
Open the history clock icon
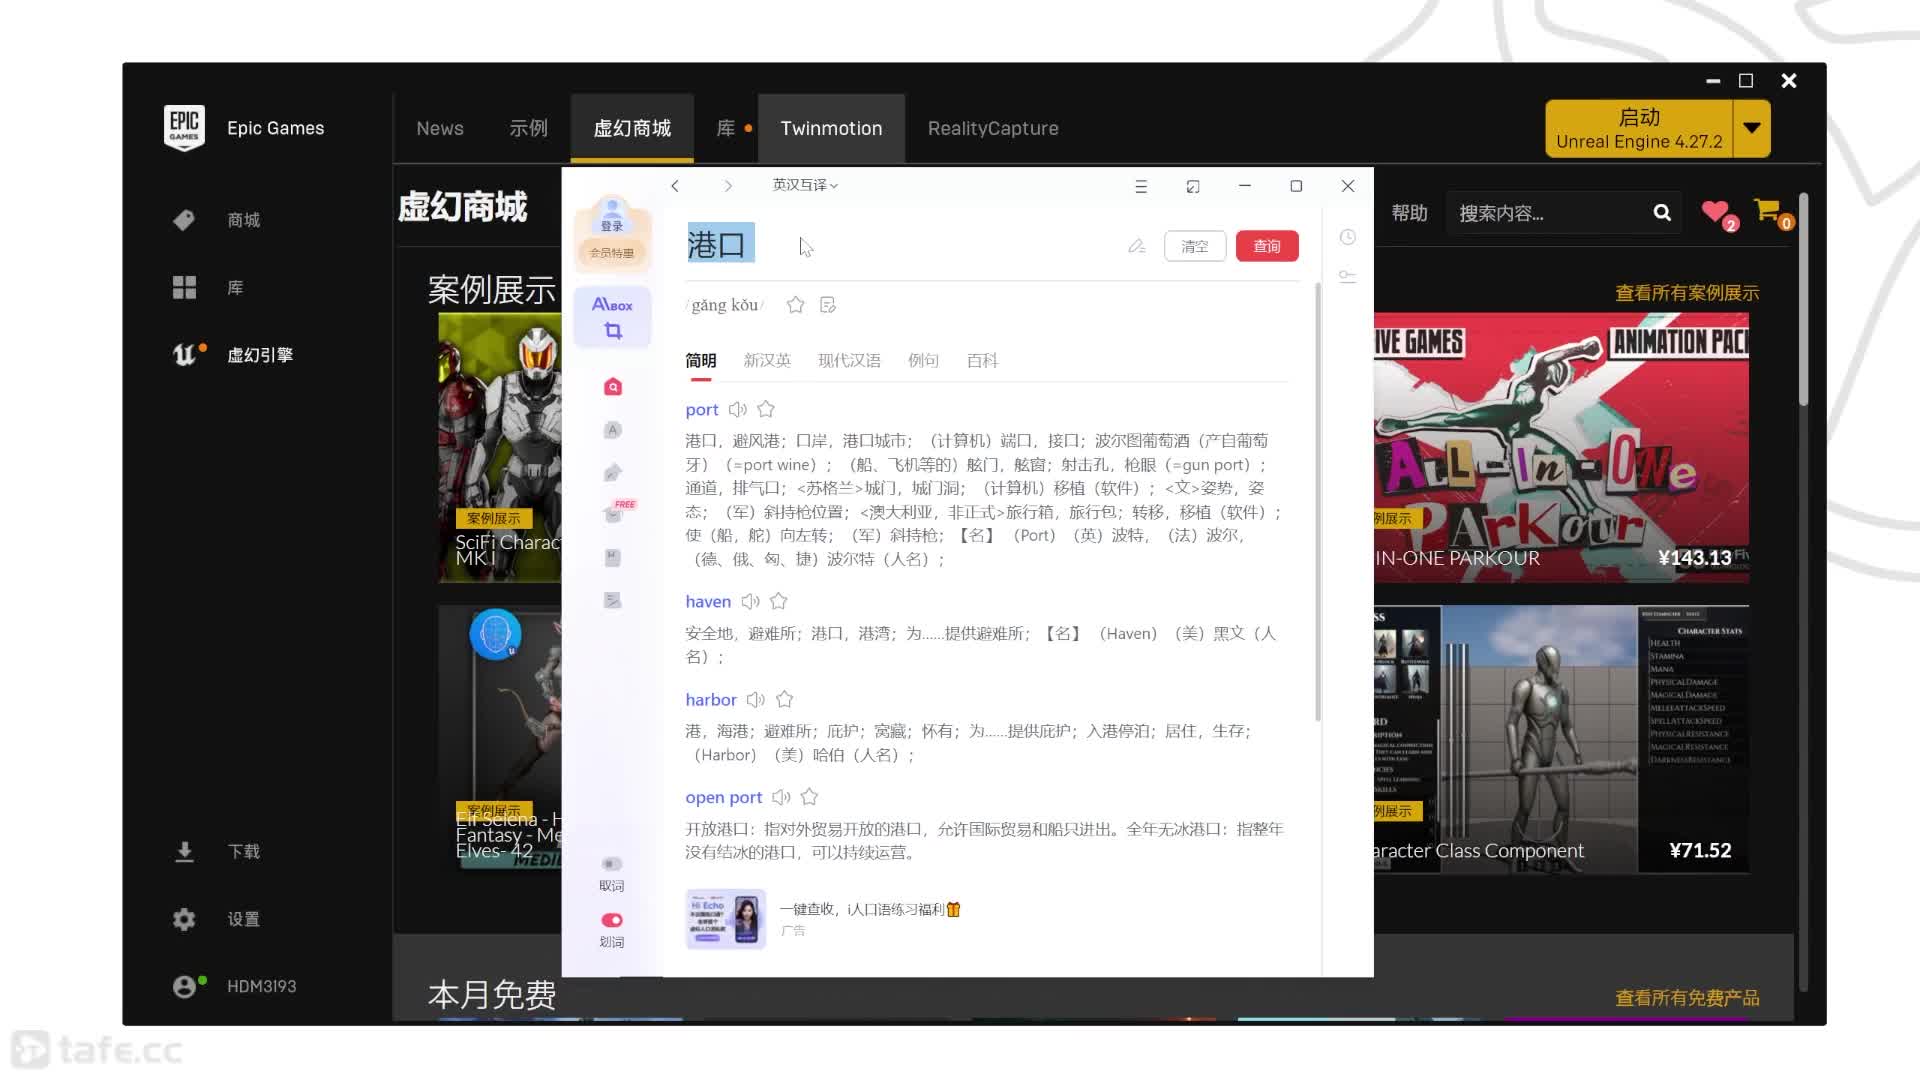coord(1348,237)
